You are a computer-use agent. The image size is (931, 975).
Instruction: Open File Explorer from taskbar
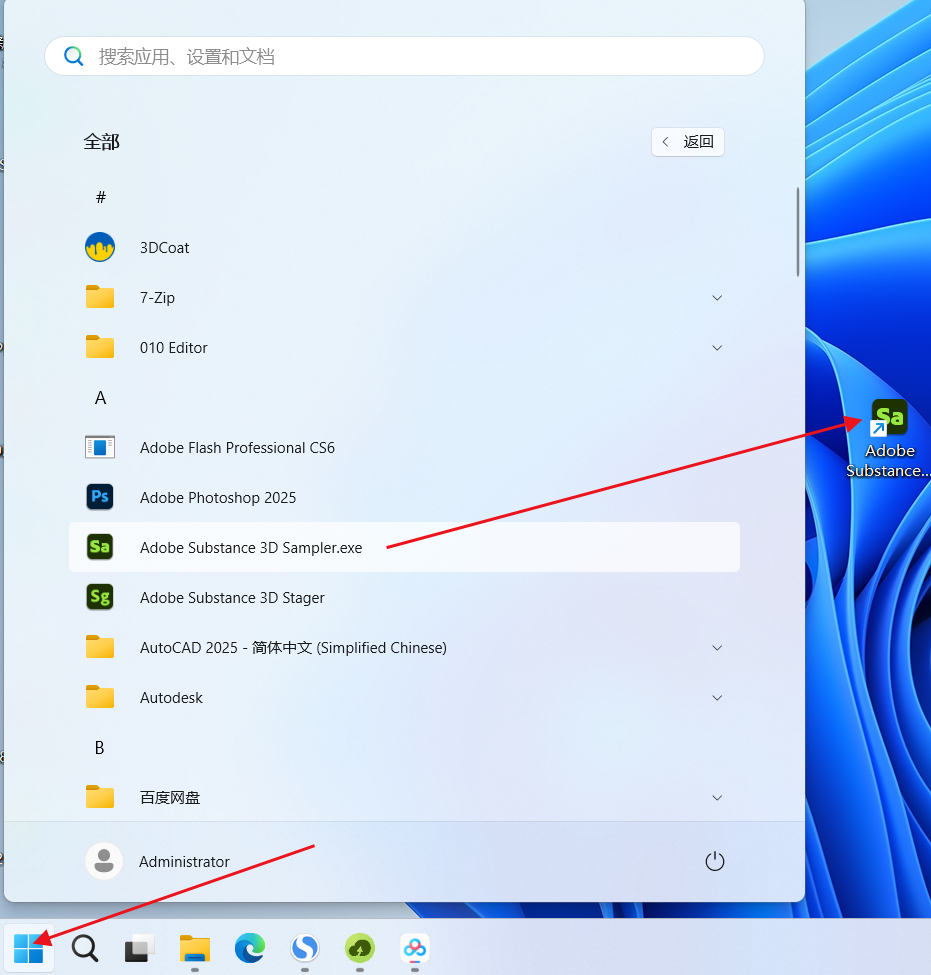click(195, 948)
